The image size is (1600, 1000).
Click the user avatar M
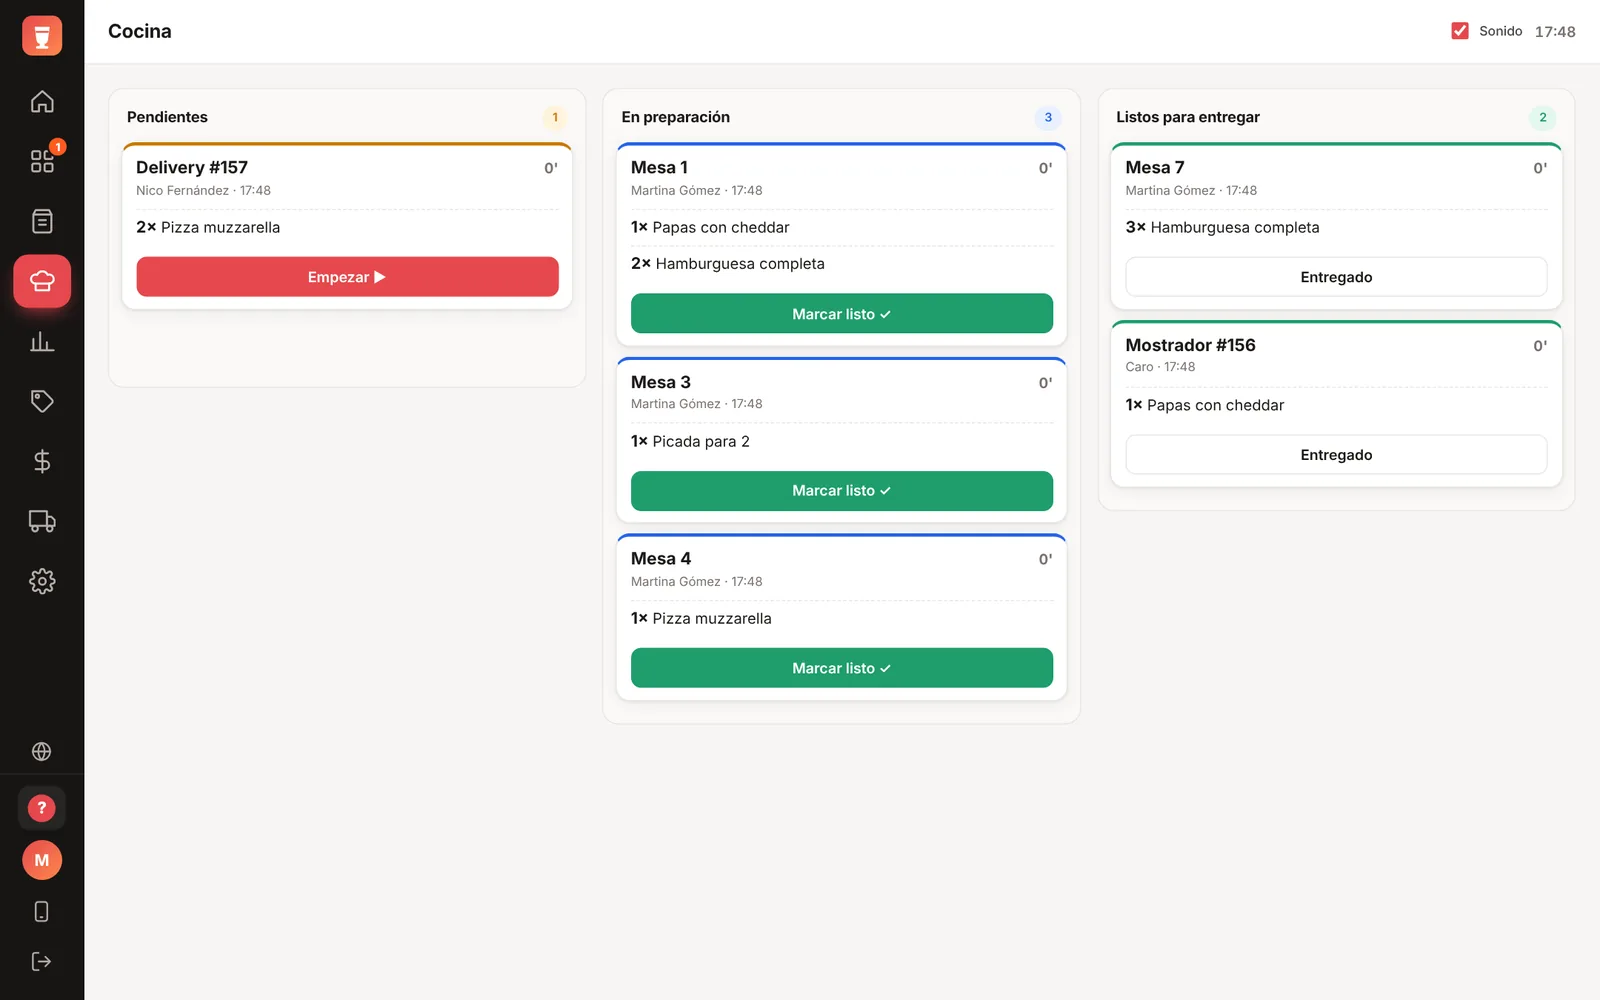42,860
